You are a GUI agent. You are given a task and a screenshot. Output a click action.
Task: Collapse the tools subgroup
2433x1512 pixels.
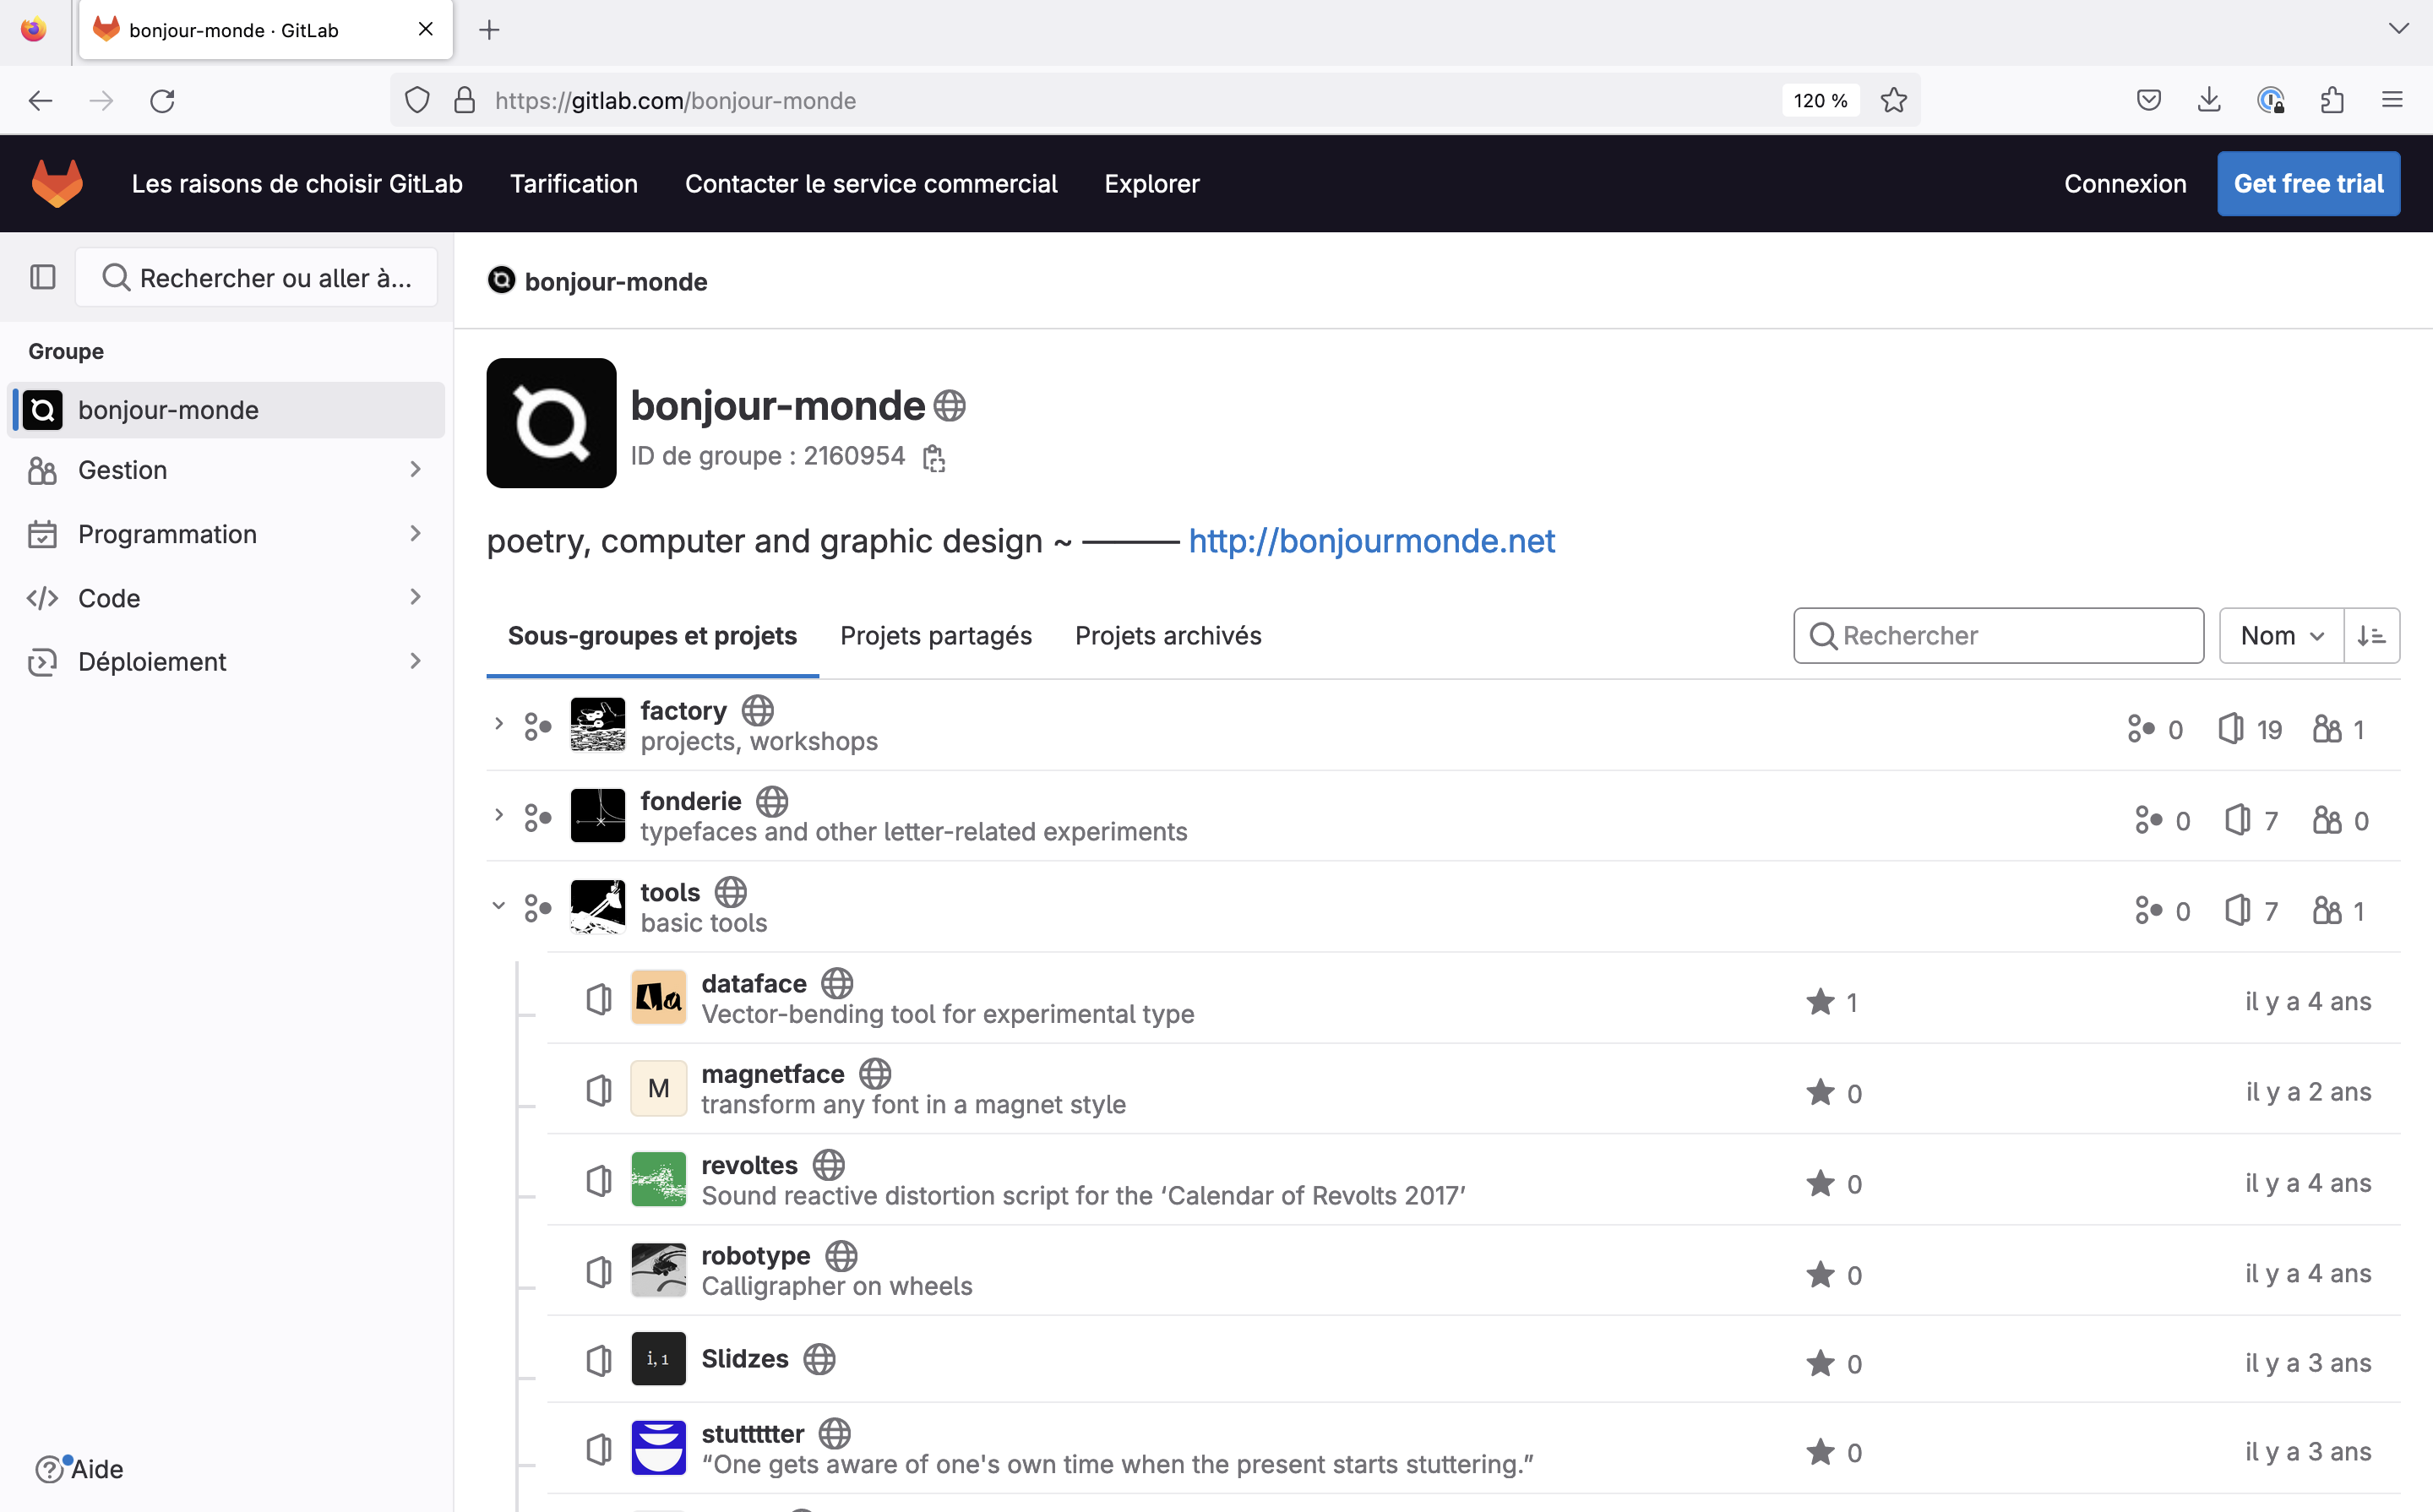498,906
